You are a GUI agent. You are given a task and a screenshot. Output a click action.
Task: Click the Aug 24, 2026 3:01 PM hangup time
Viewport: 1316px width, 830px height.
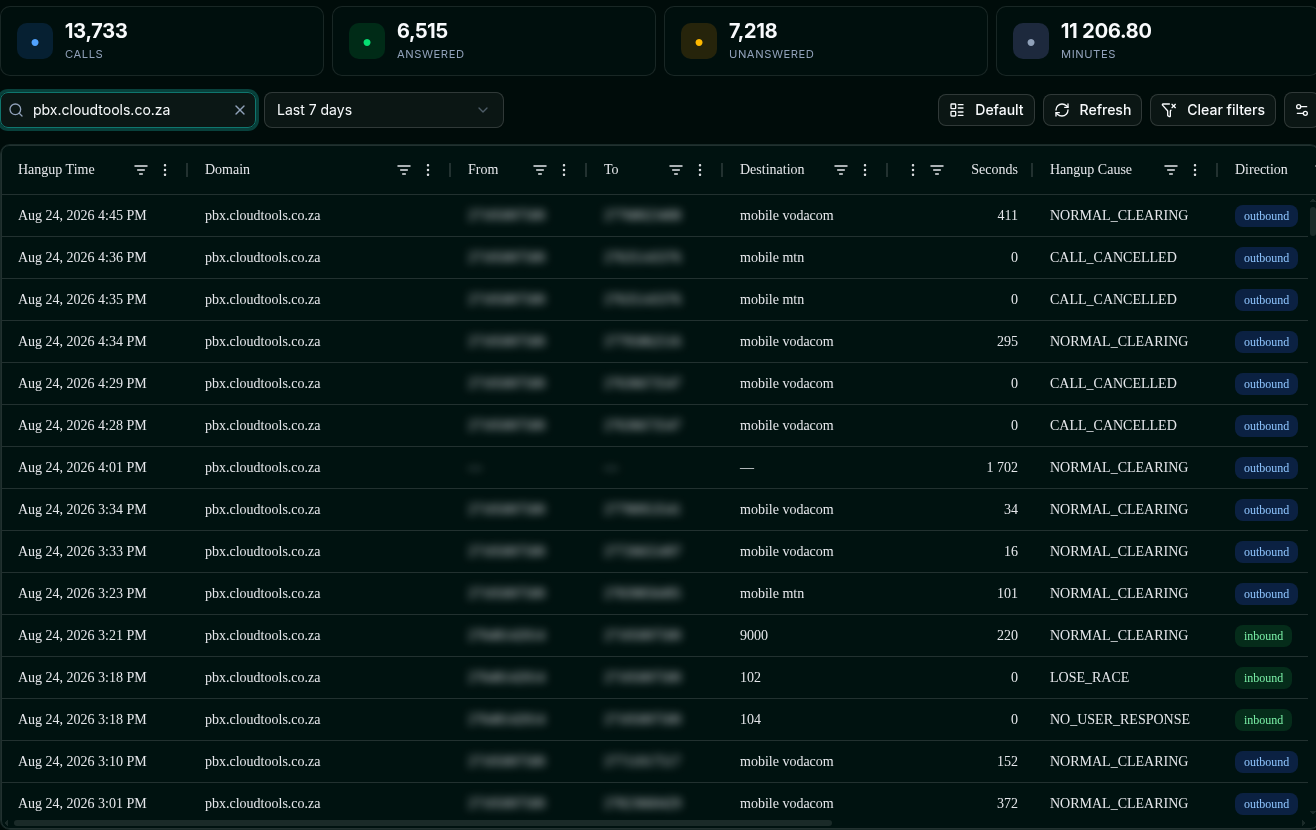point(82,804)
